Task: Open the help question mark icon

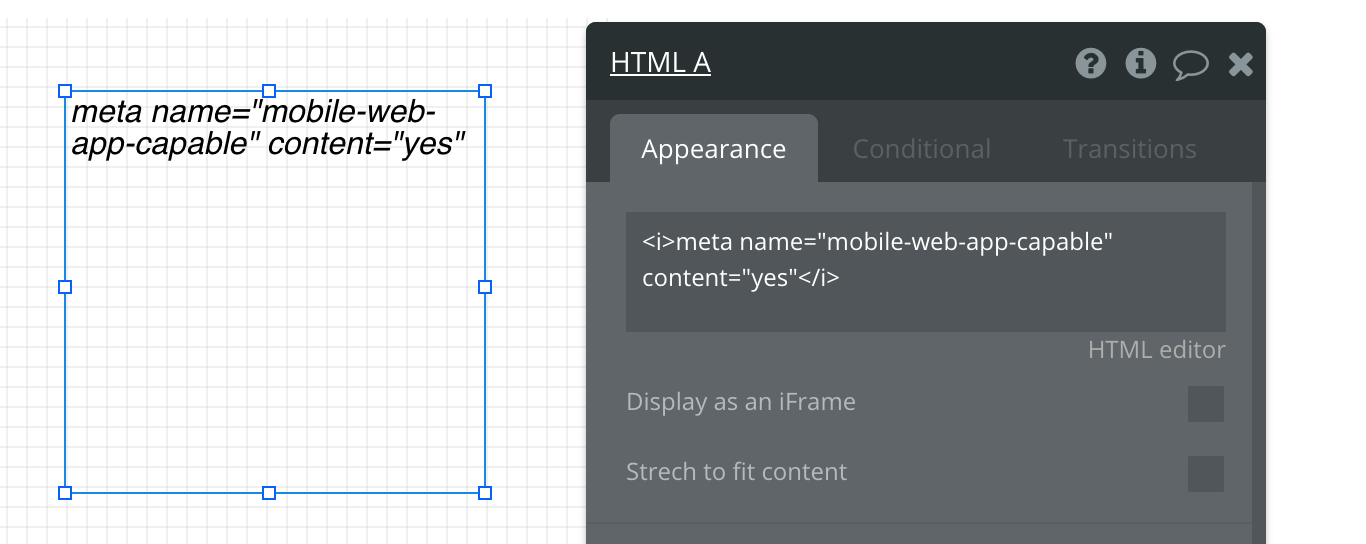Action: [1091, 64]
